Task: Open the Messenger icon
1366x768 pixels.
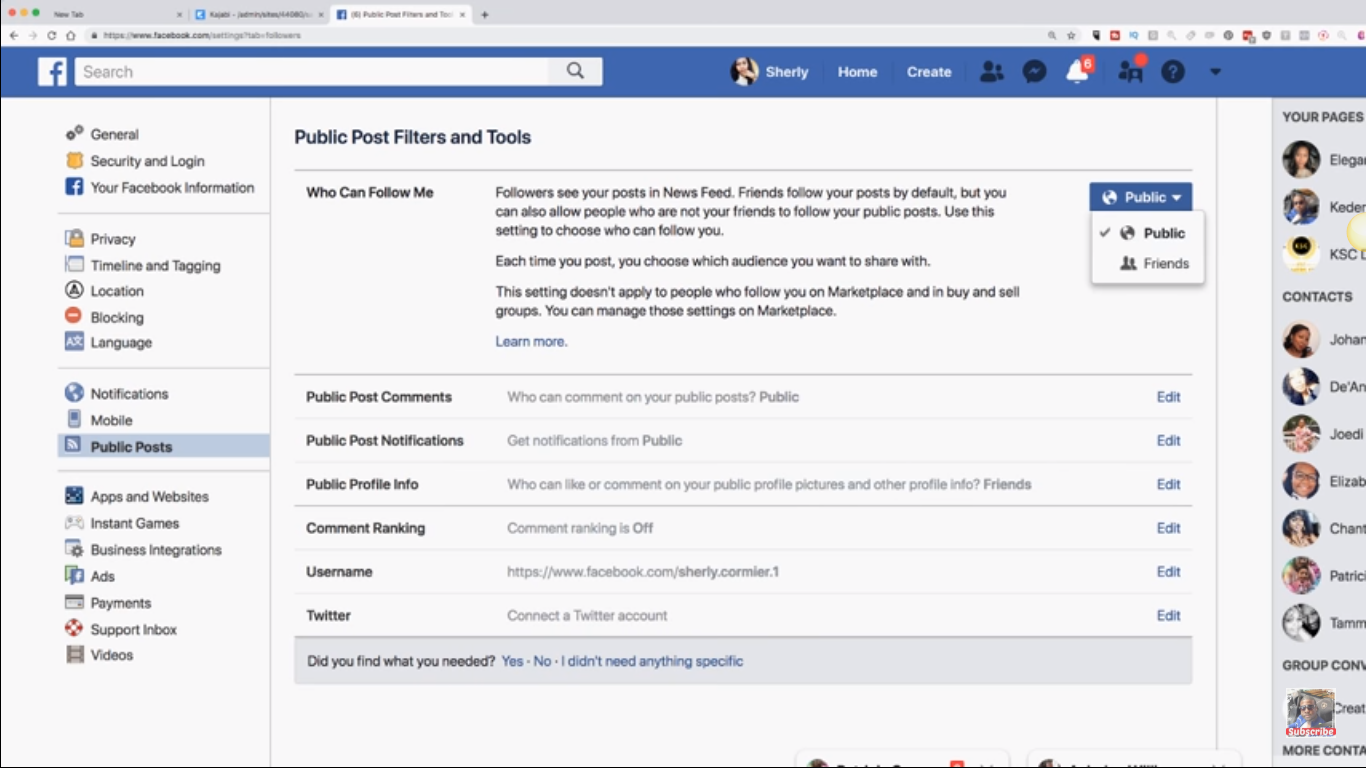Action: [1034, 72]
